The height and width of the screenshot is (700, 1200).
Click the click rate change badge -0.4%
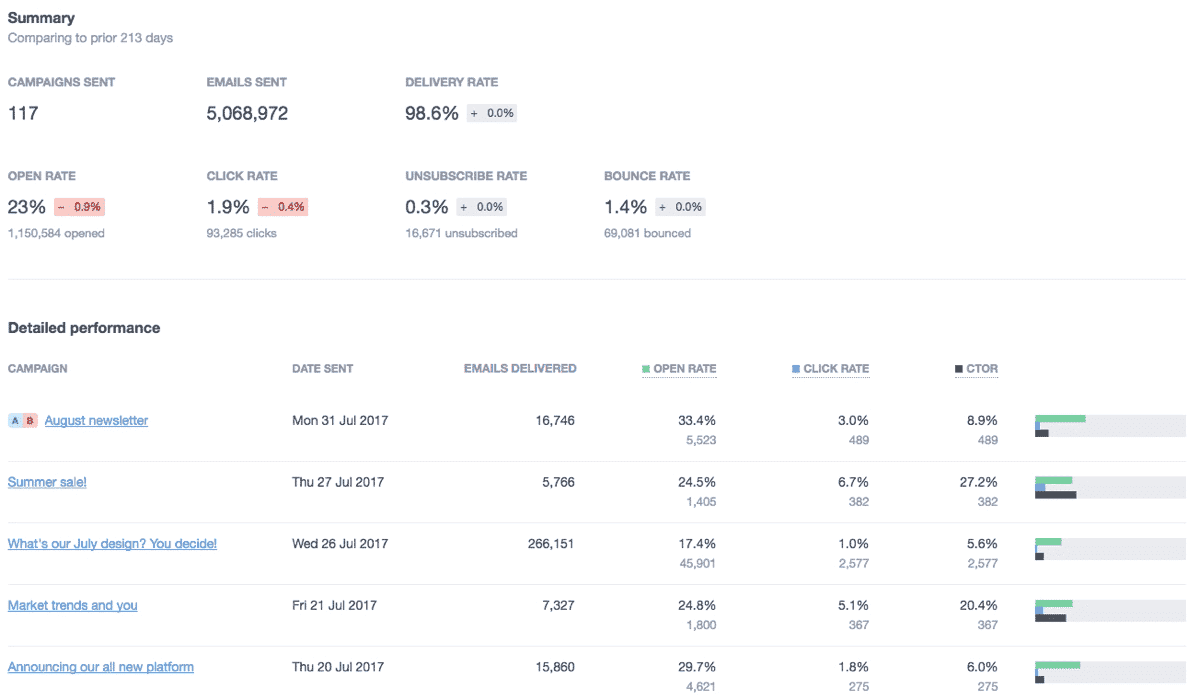coord(282,207)
